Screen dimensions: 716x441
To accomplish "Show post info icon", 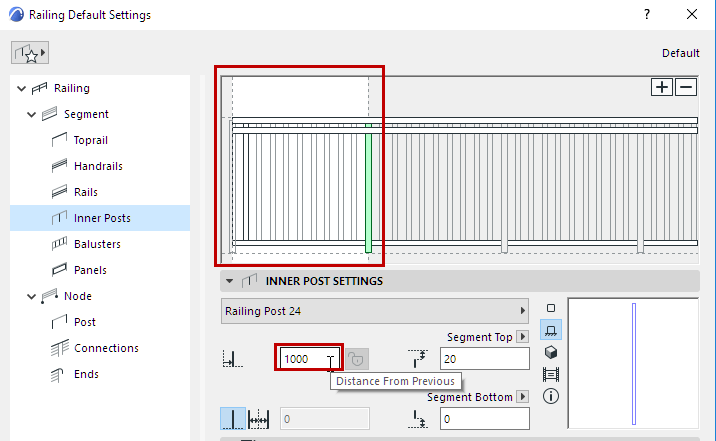I will click(551, 396).
